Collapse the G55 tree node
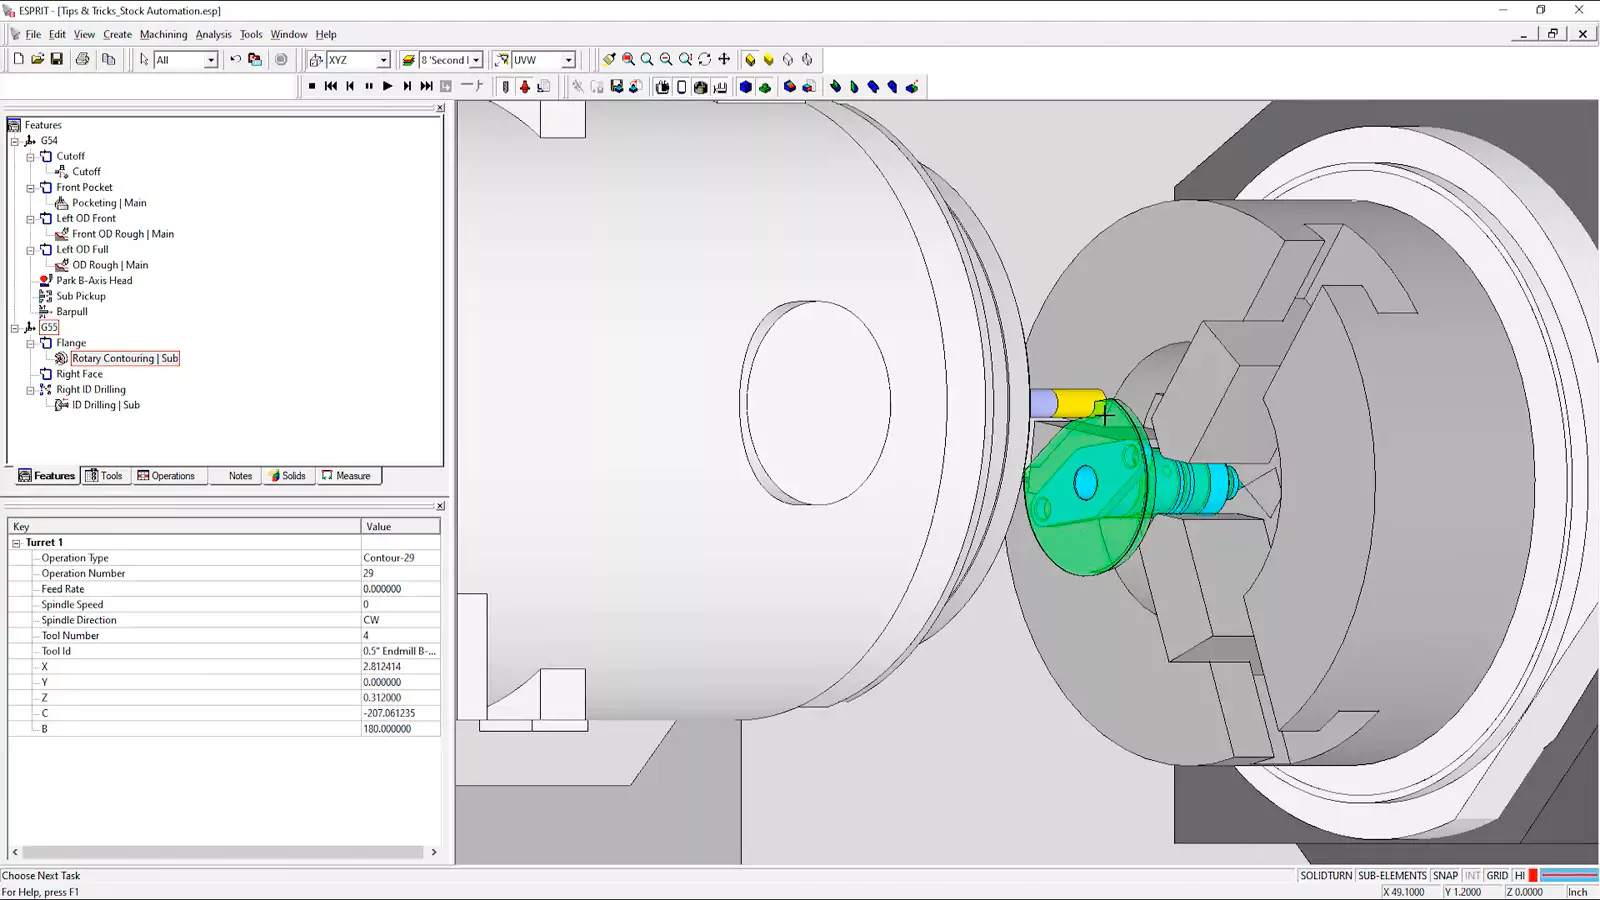Screen dimensions: 1600x900 pyautogui.click(x=15, y=328)
